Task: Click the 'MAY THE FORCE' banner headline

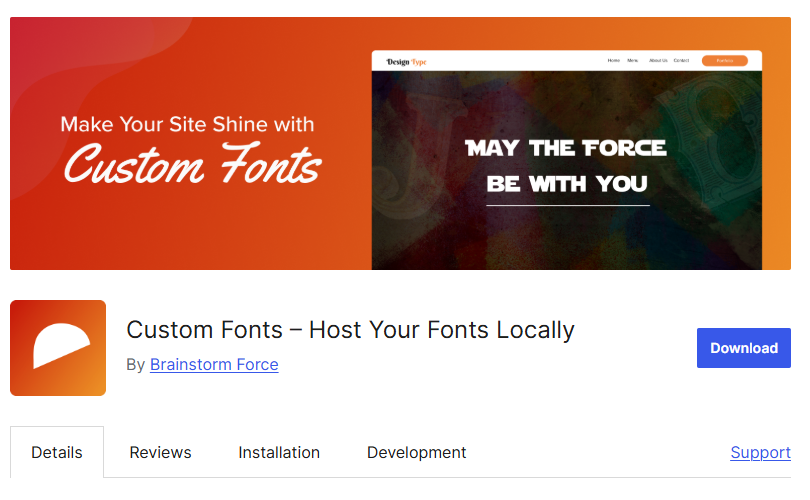Action: coord(566,148)
